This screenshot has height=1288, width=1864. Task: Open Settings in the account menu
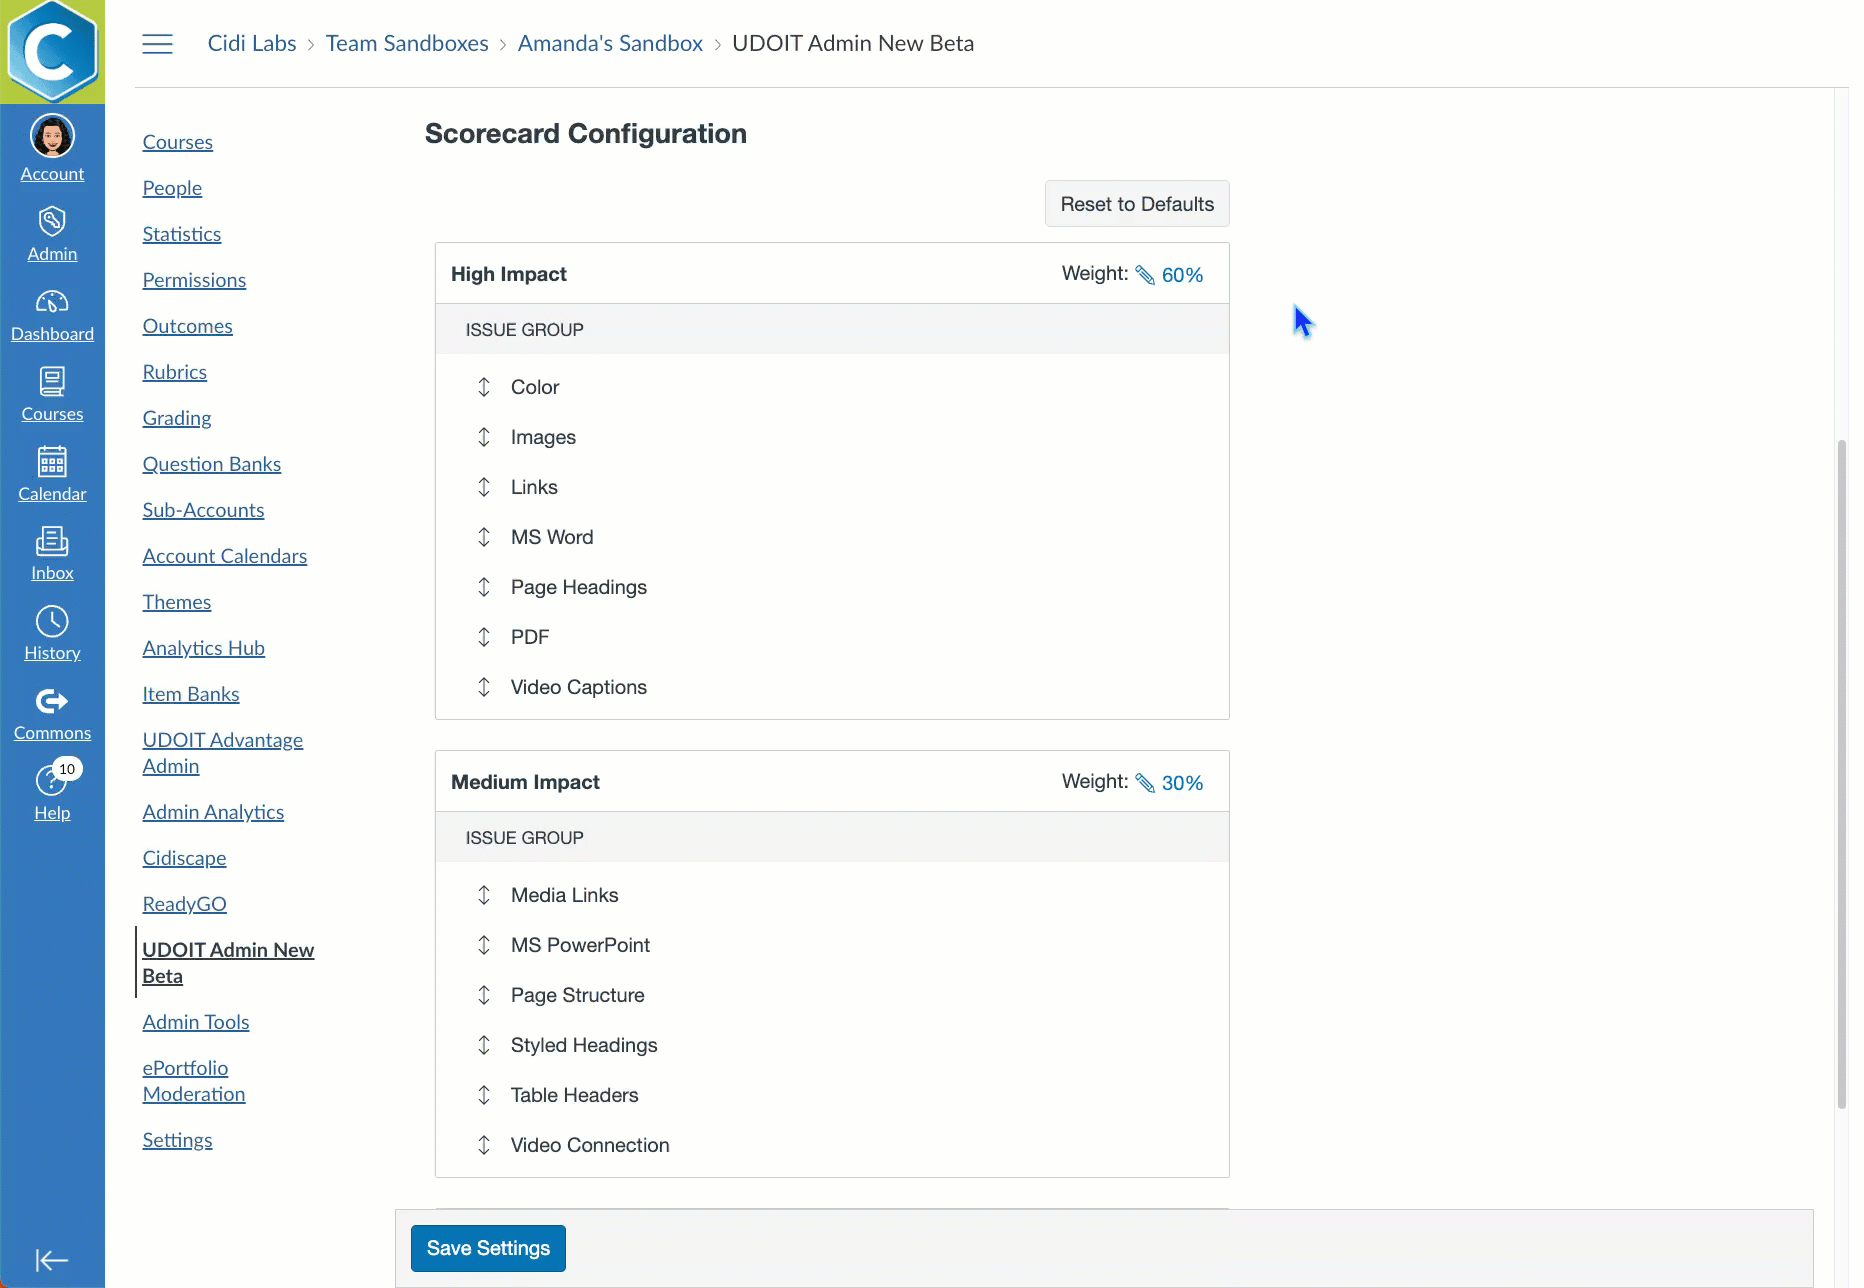pyautogui.click(x=177, y=1140)
